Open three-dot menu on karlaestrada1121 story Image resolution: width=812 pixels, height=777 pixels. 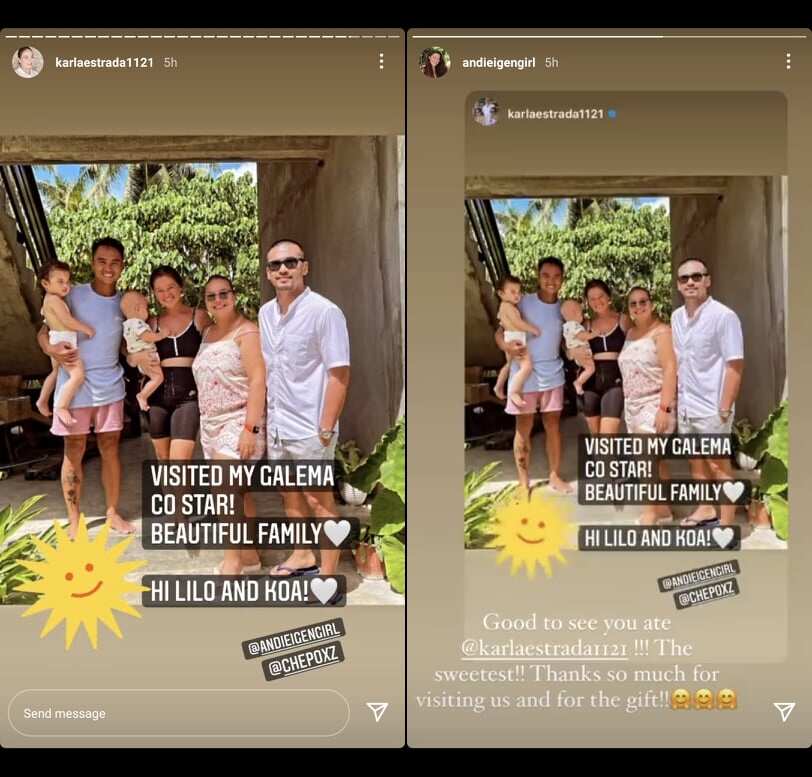click(381, 62)
